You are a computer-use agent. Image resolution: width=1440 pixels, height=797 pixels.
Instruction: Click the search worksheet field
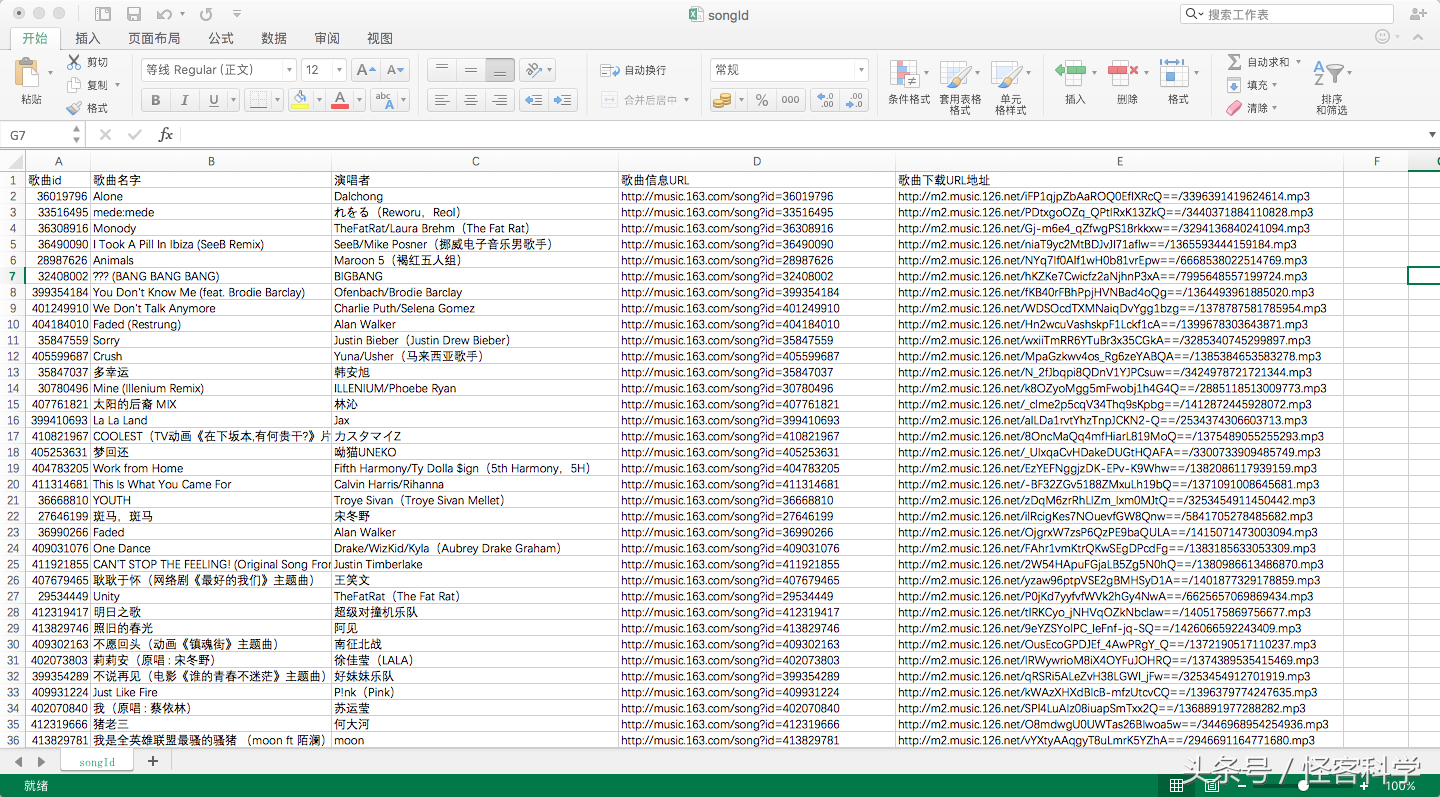click(1287, 14)
